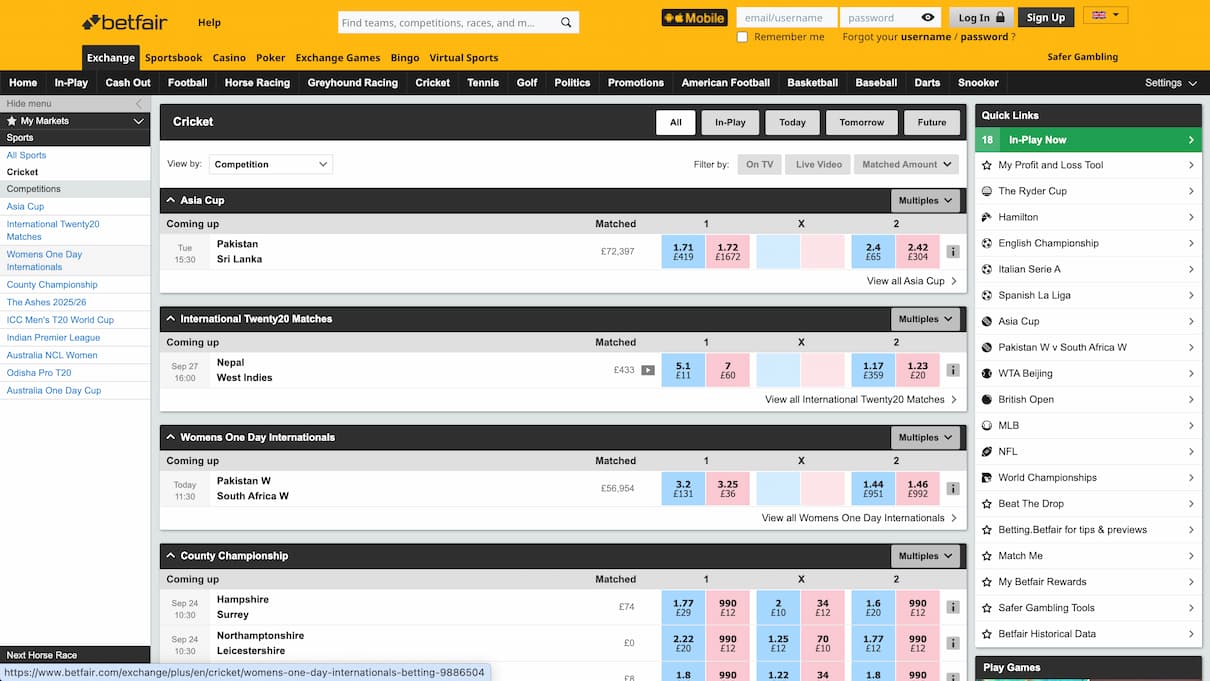The image size is (1210, 681).
Task: Open the Horse Racing menu
Action: pos(257,83)
